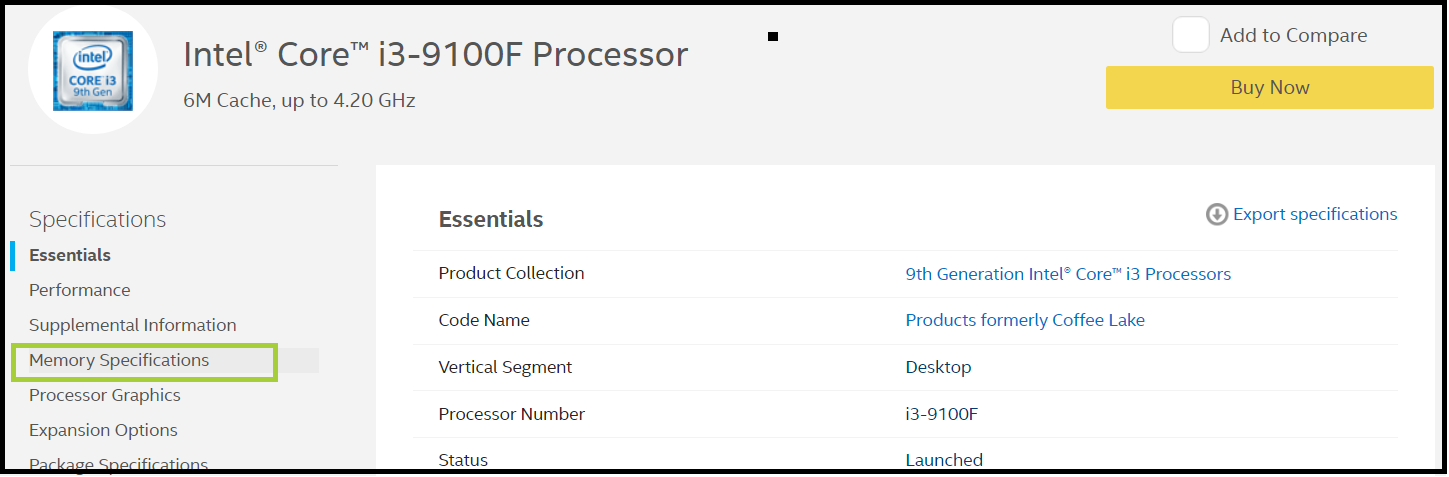Open 9th Generation Intel Core i3 Processors link
The image size is (1449, 477).
point(1068,274)
